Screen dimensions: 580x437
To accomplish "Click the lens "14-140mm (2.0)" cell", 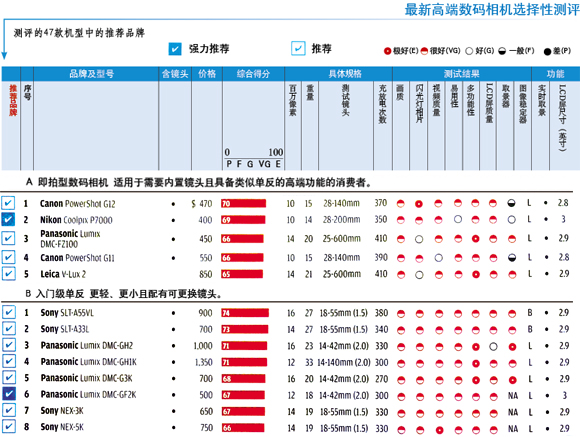I will point(344,362).
